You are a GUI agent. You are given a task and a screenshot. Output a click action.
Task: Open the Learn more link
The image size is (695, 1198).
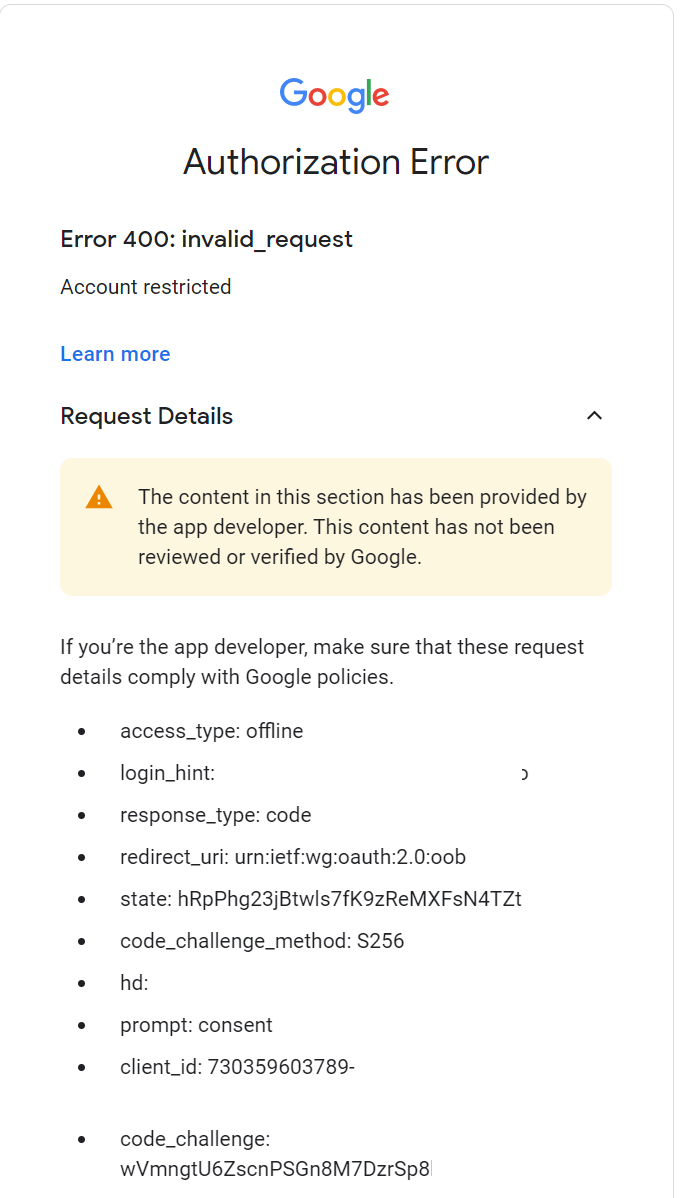[115, 354]
